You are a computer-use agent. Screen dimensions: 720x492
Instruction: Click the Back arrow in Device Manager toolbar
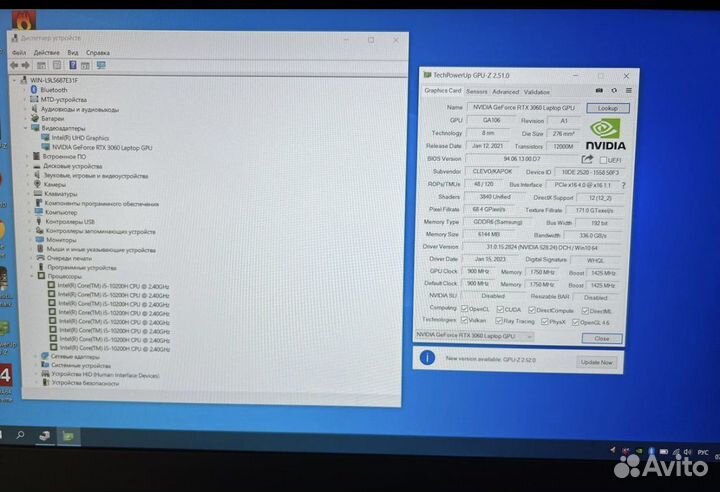click(14, 66)
